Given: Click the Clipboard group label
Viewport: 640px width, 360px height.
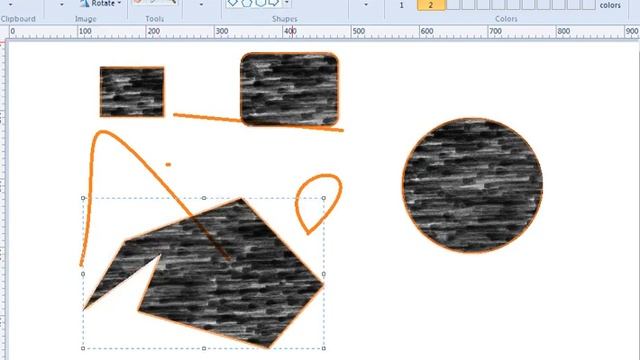Looking at the screenshot, I should [x=18, y=19].
